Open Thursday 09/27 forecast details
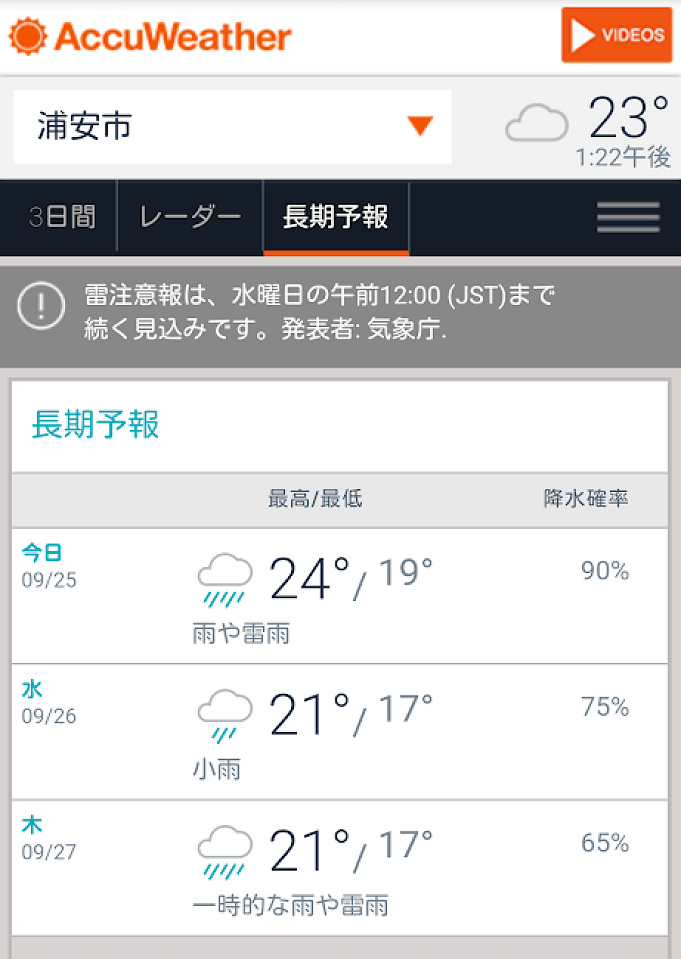This screenshot has width=681, height=959. click(340, 868)
